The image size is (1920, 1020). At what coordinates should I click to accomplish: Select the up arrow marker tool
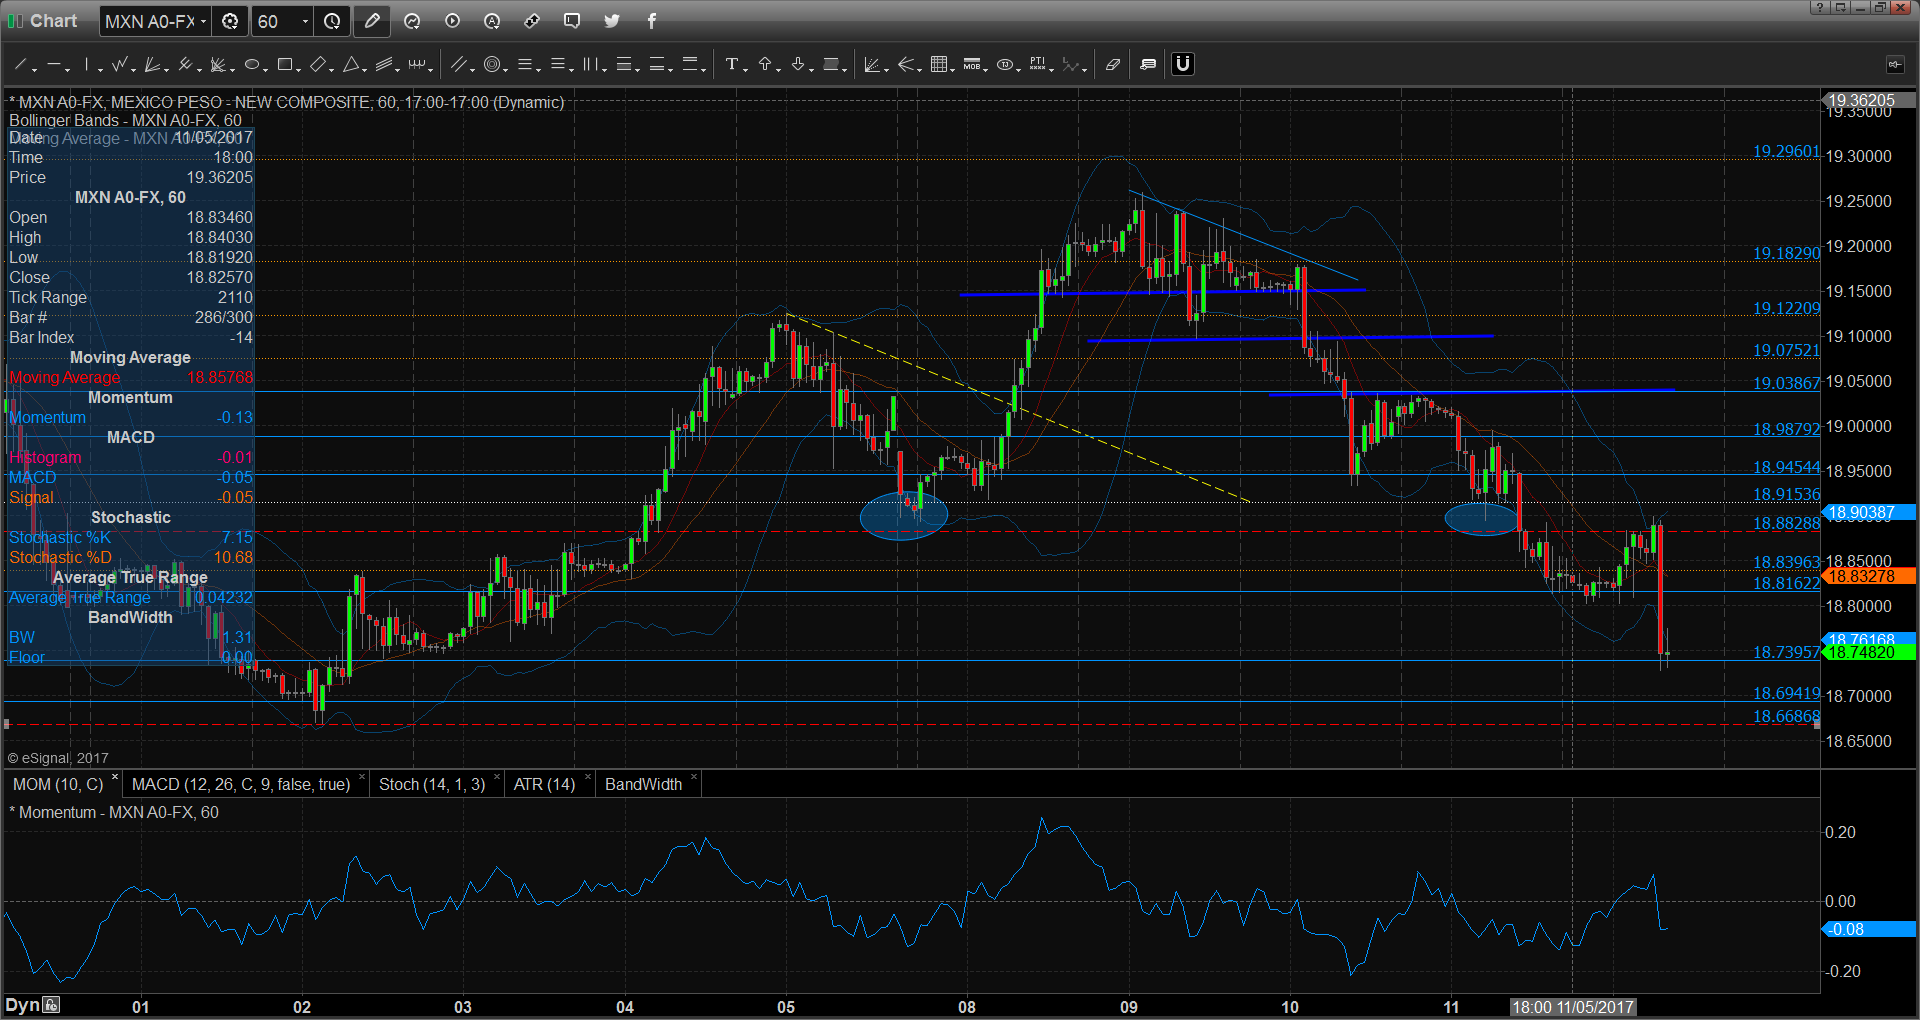point(765,65)
